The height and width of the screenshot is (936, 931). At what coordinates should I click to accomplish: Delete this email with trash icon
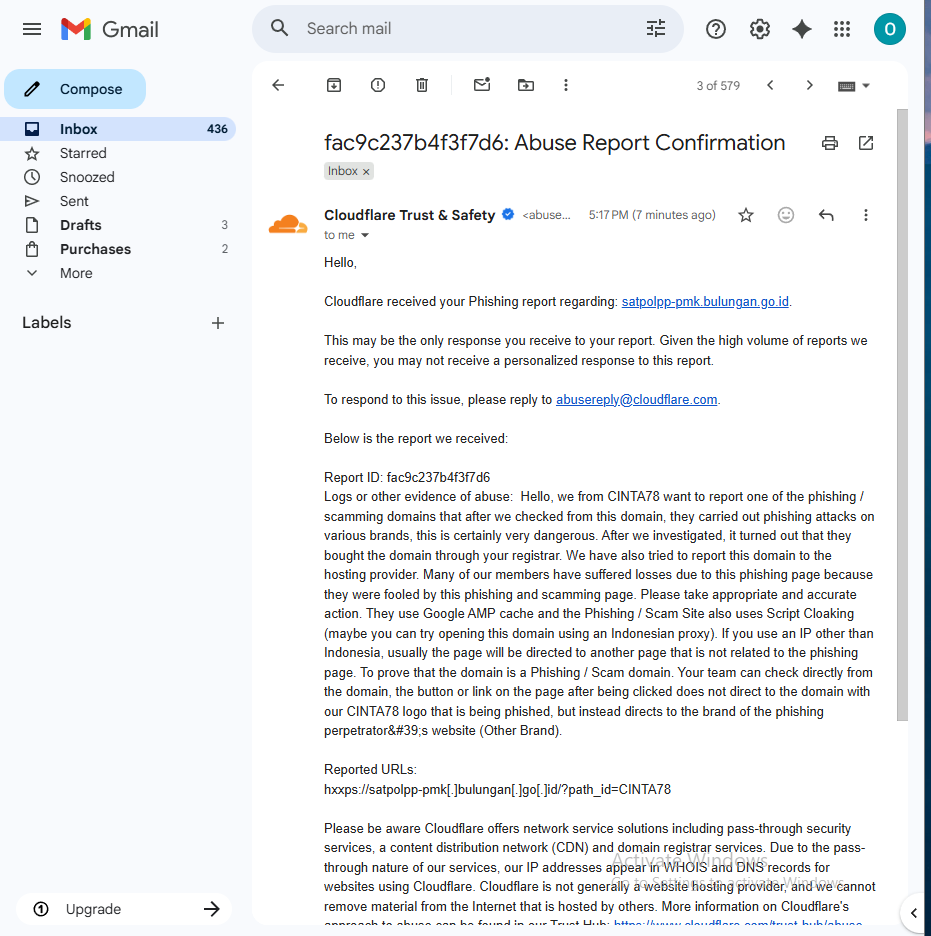click(422, 85)
